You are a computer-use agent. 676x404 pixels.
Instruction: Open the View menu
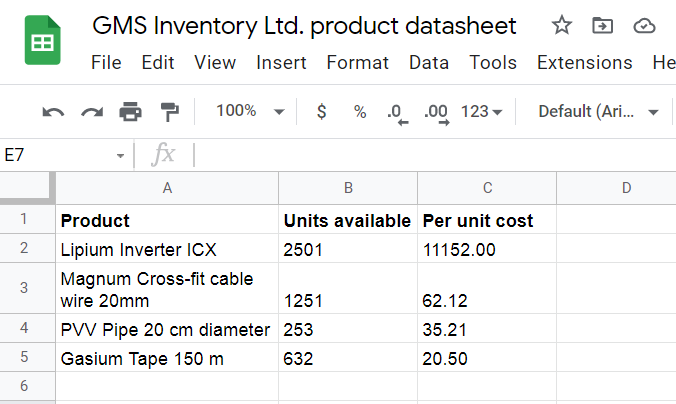(x=215, y=63)
